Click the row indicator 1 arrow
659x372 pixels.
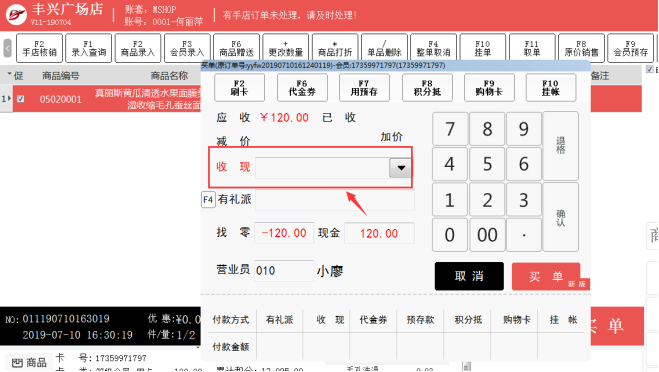coord(6,99)
